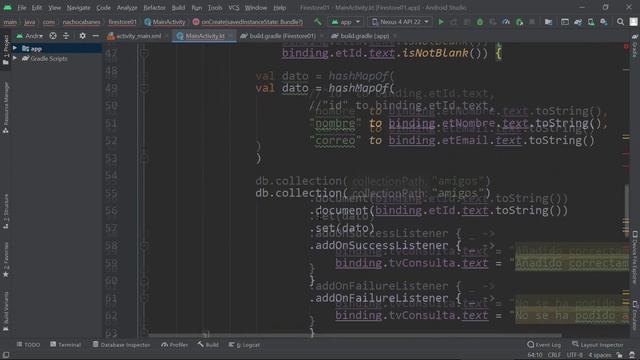
Task: Collapse the code fold at line 58
Action: [144, 245]
